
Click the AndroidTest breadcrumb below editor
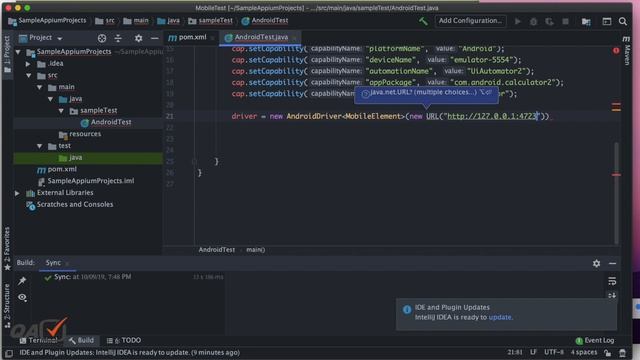point(217,250)
